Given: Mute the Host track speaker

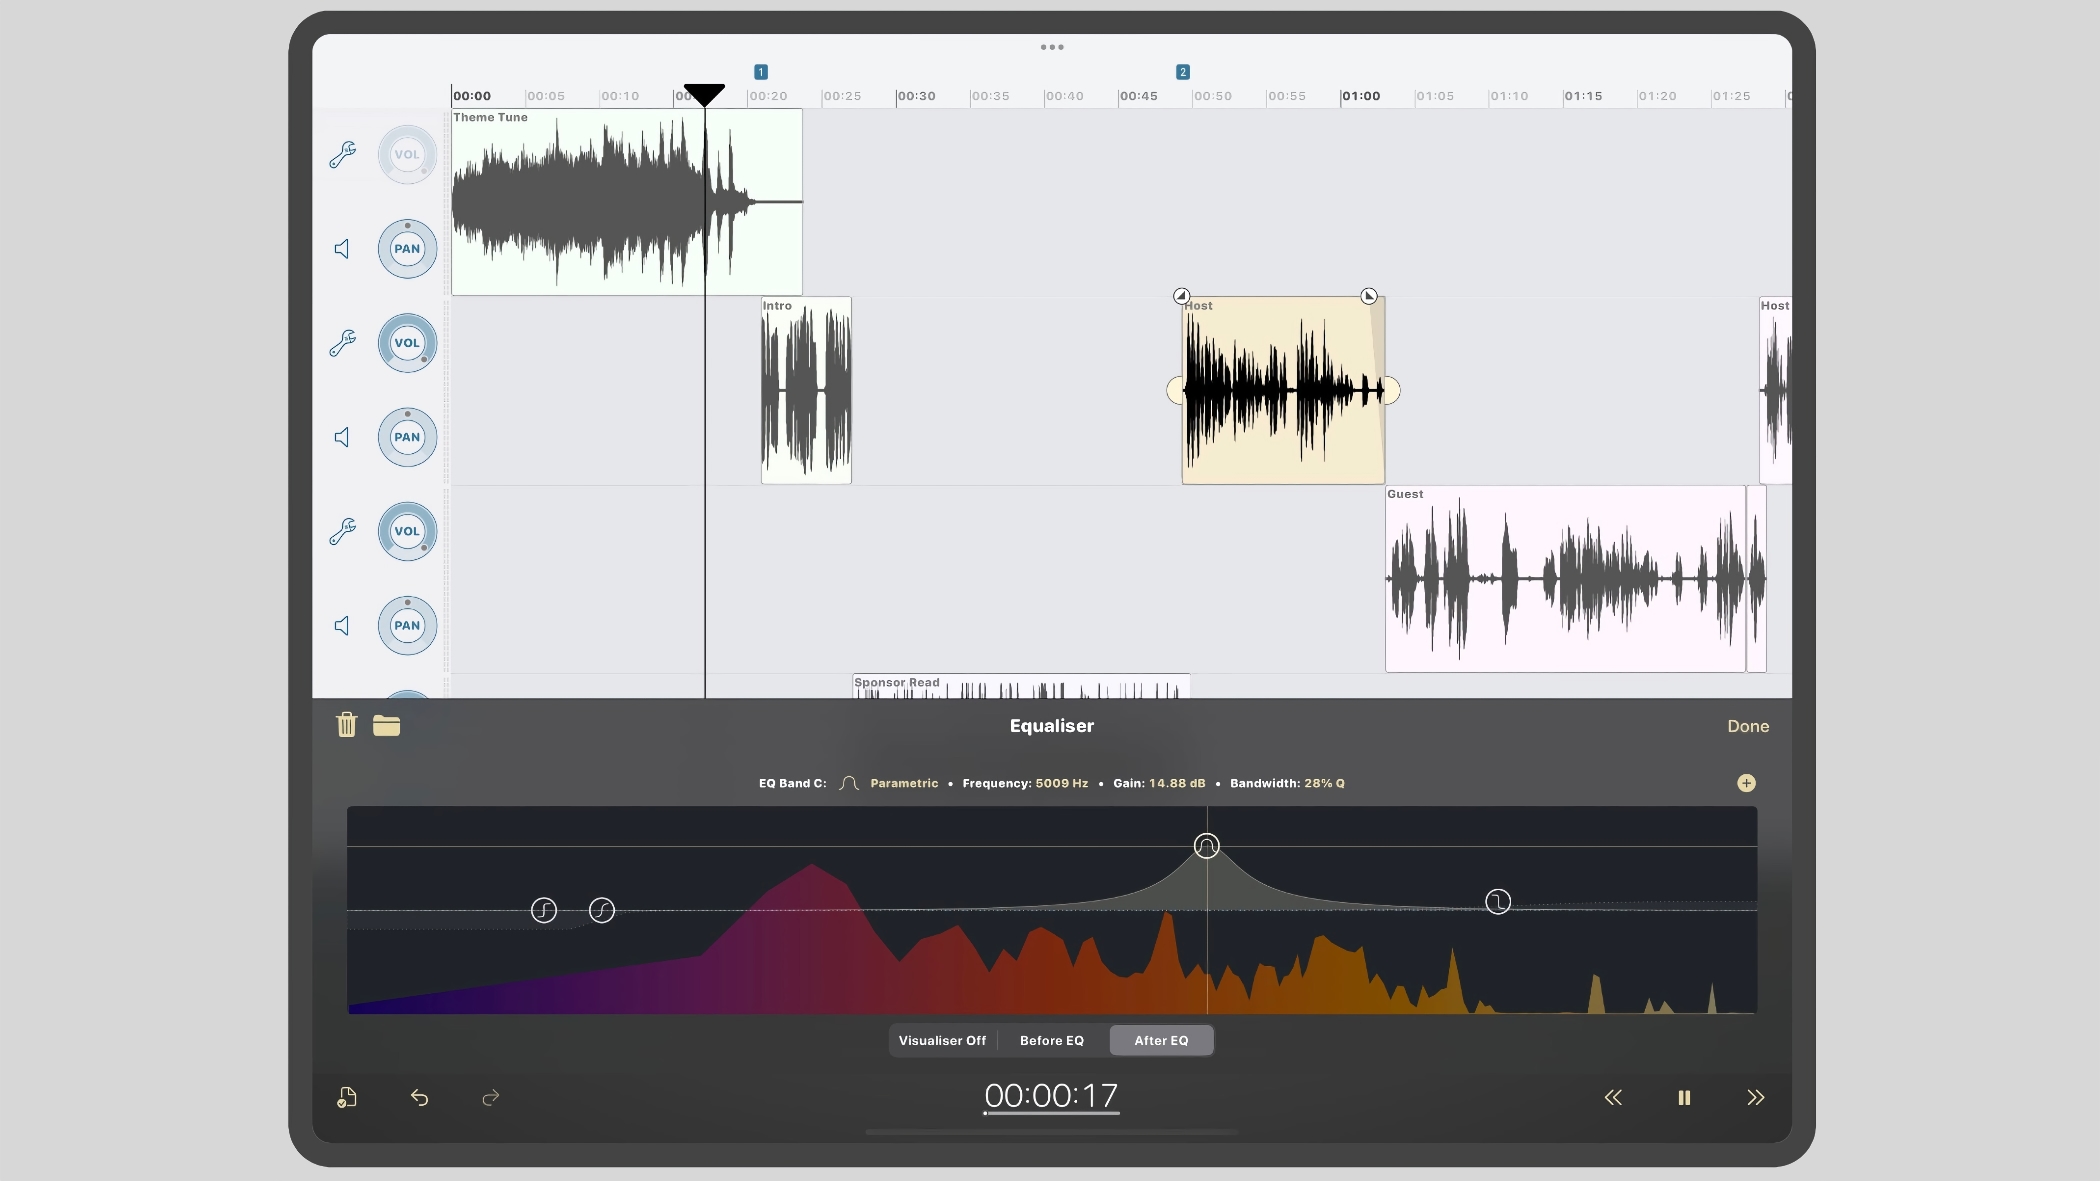Looking at the screenshot, I should (x=342, y=437).
